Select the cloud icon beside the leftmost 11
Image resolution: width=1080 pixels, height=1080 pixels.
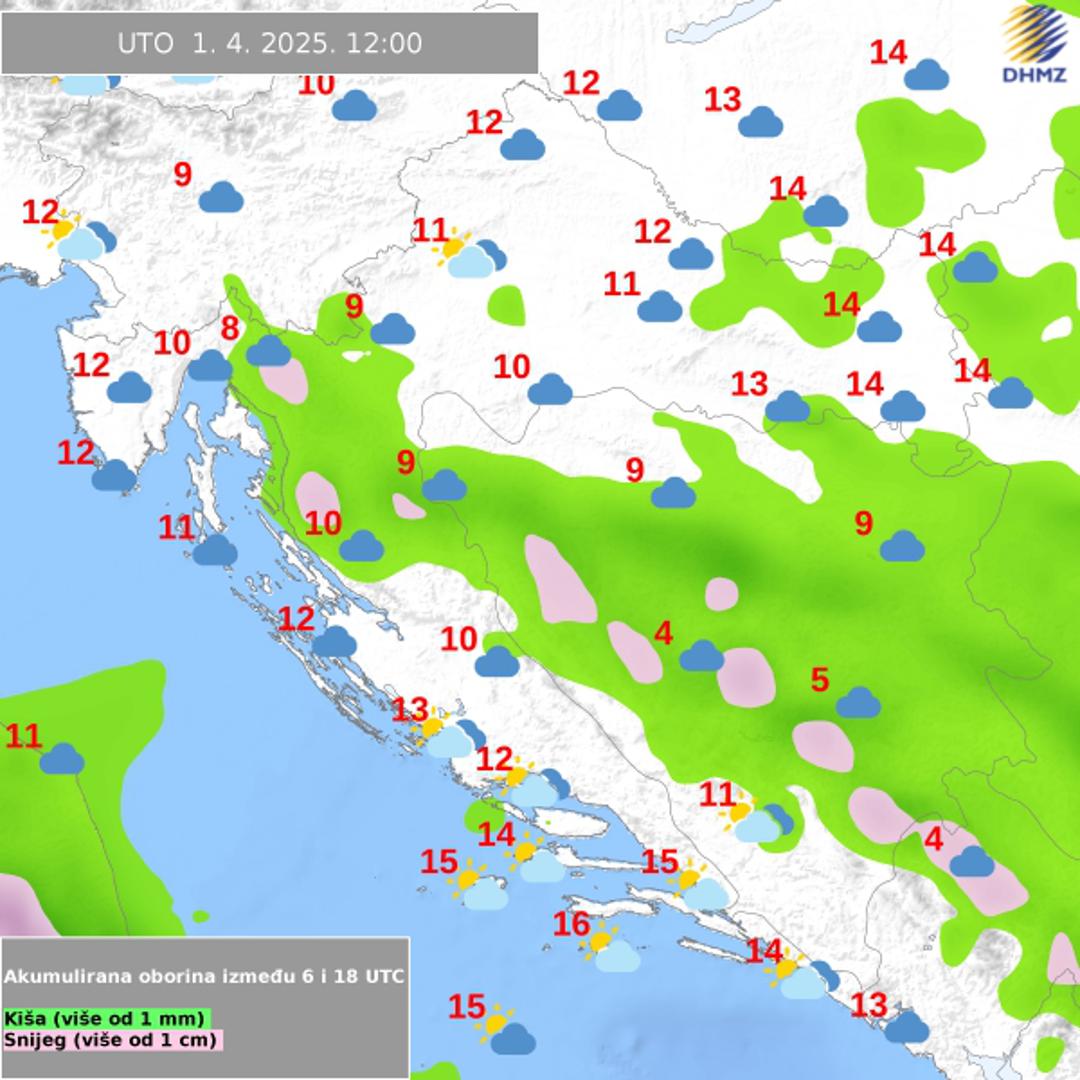pyautogui.click(x=62, y=759)
